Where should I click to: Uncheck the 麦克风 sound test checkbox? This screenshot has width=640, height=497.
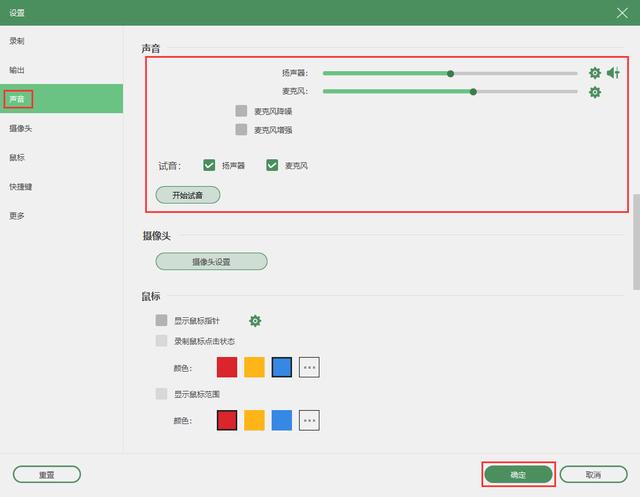pos(272,165)
